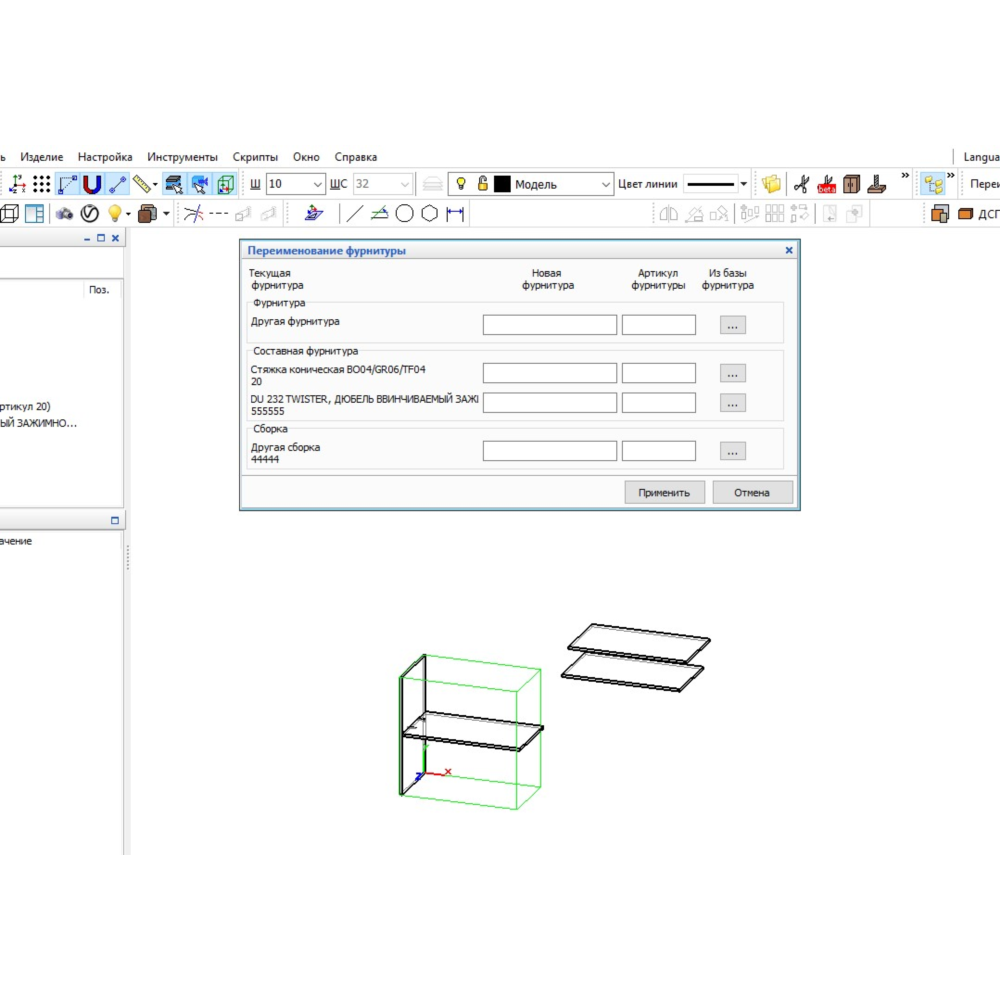Viewport: 1000px width, 1000px height.
Task: Open the Скрипты menu
Action: tap(255, 157)
